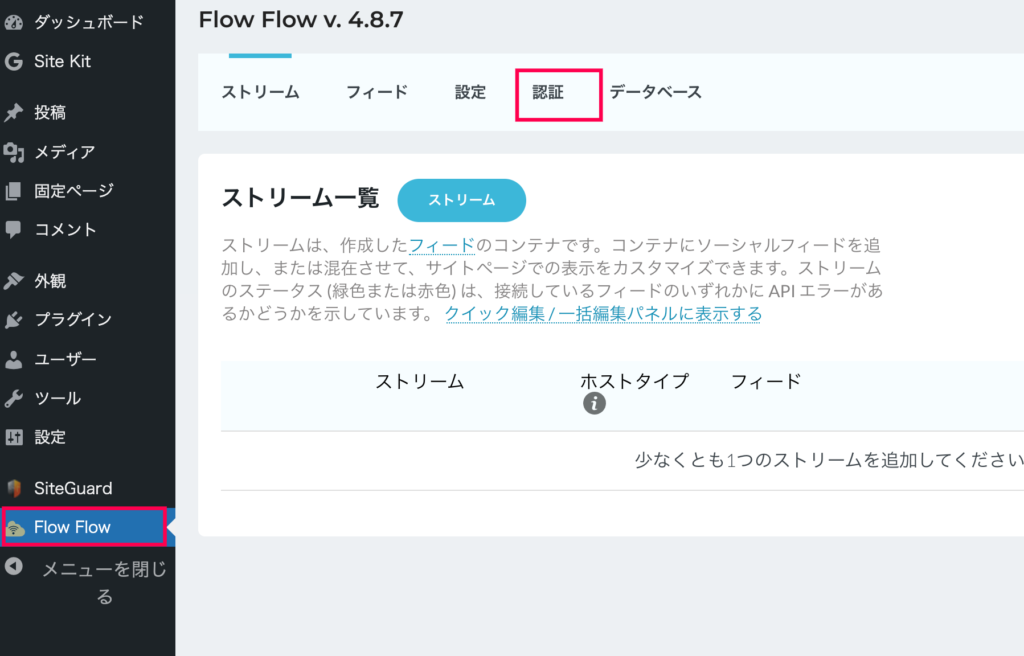
Task: Open comments via the speech bubble icon
Action: click(x=14, y=229)
